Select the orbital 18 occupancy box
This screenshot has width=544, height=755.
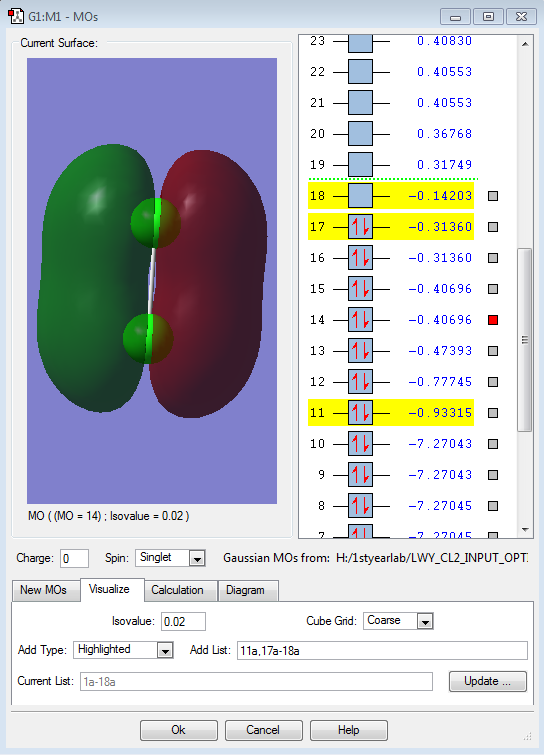[360, 196]
